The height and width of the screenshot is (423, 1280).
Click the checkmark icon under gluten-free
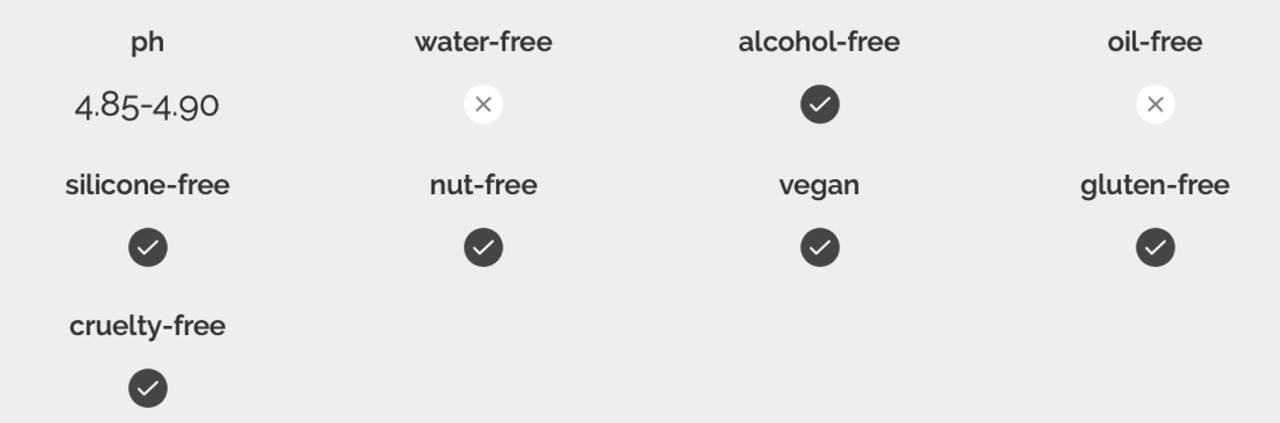click(x=1155, y=247)
